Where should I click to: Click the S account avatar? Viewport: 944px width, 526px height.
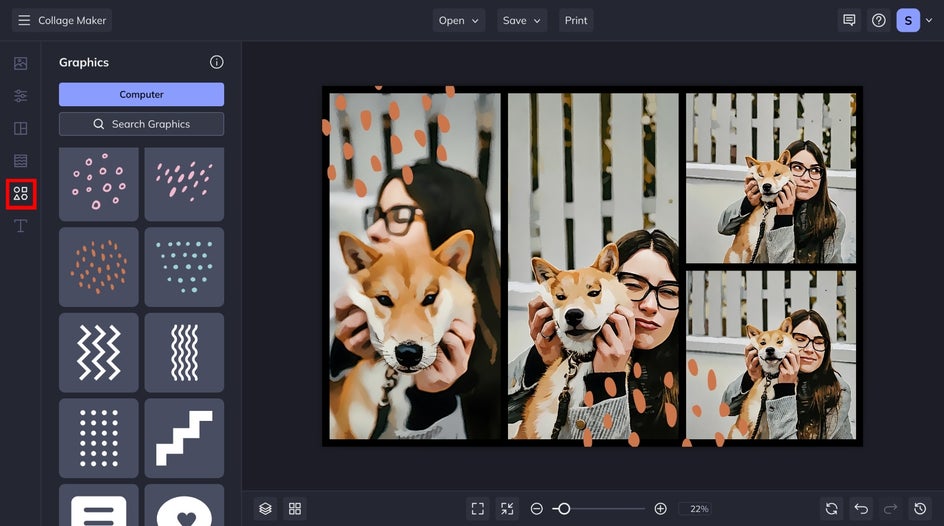(x=908, y=20)
